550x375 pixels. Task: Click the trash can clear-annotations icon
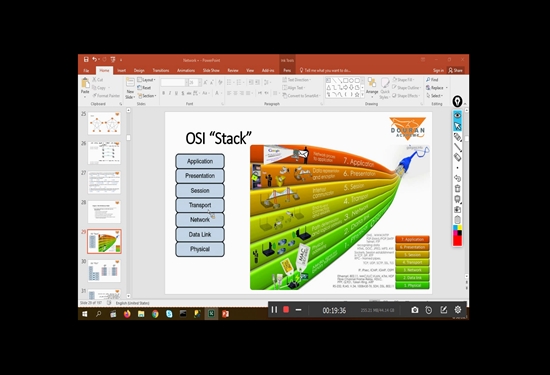457,189
